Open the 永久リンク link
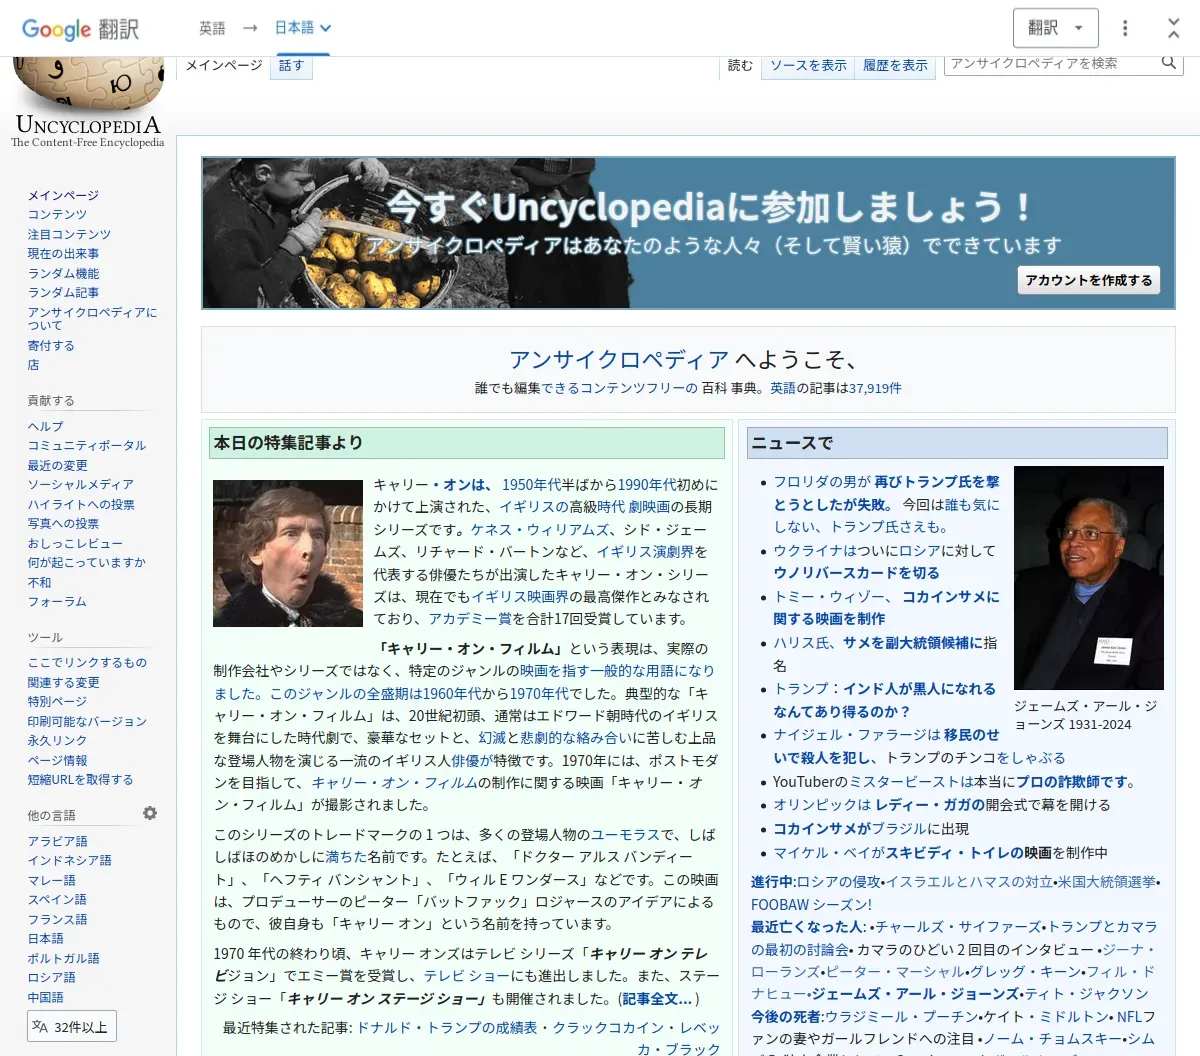1200x1056 pixels. 57,740
